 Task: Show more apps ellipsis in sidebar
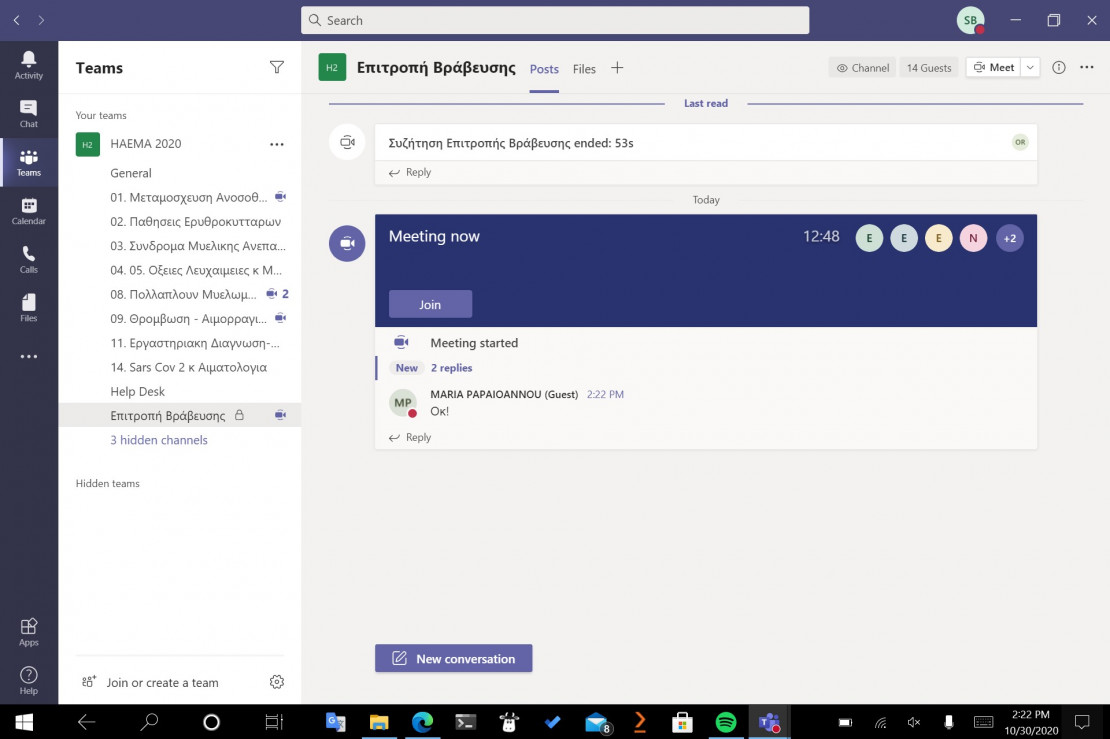tap(28, 357)
